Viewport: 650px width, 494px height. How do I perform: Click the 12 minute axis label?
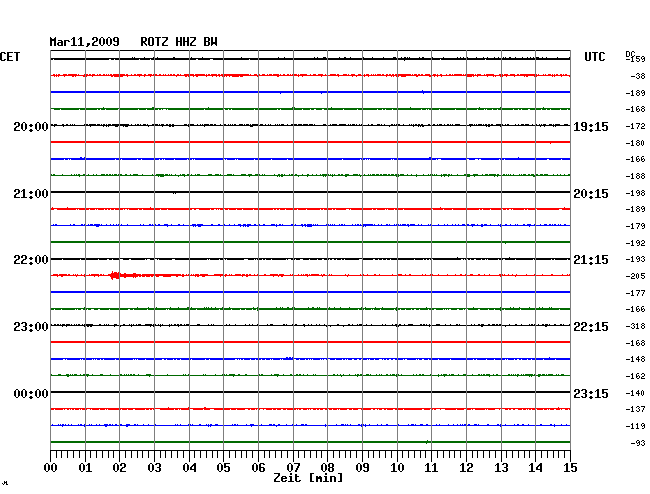tap(466, 468)
